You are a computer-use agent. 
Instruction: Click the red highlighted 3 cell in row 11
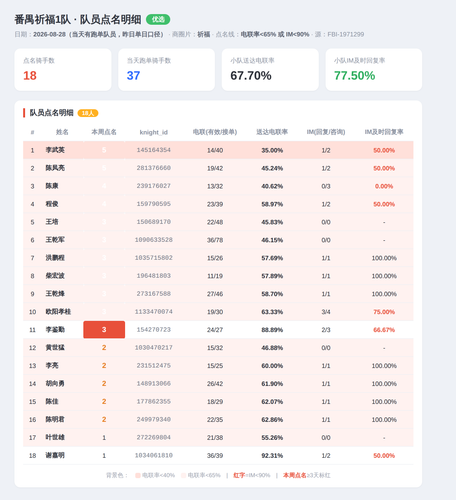[104, 330]
